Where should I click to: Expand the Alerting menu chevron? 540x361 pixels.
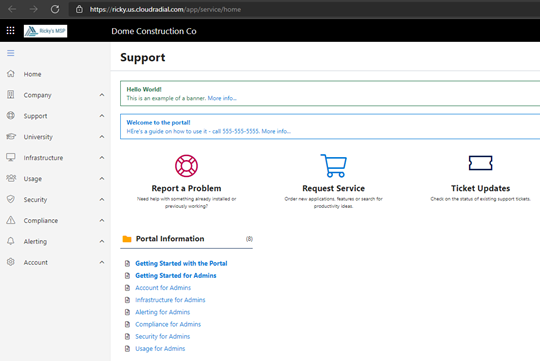102,241
